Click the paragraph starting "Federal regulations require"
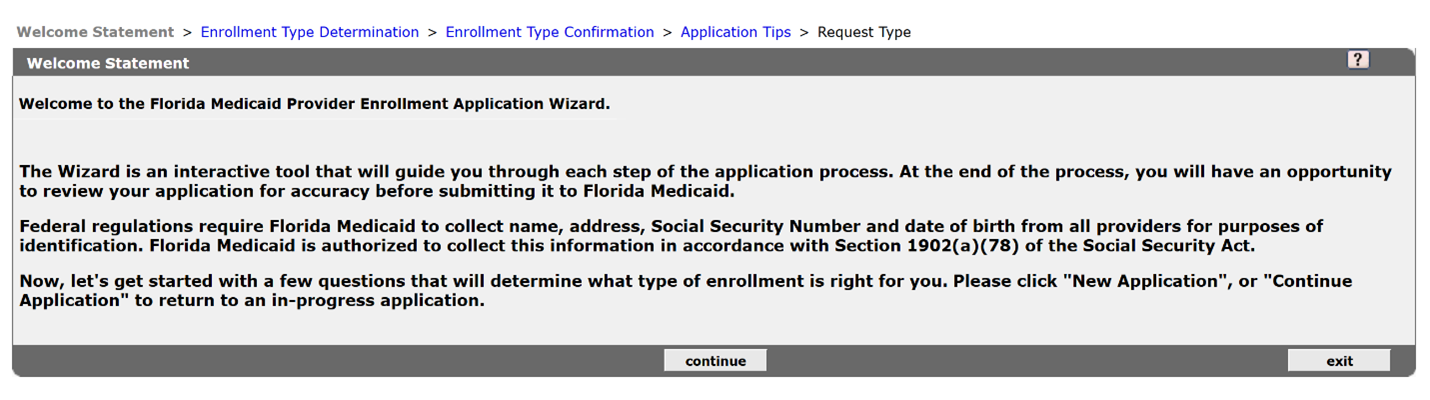Screen dimensions: 1430x400 pyautogui.click(x=670, y=236)
